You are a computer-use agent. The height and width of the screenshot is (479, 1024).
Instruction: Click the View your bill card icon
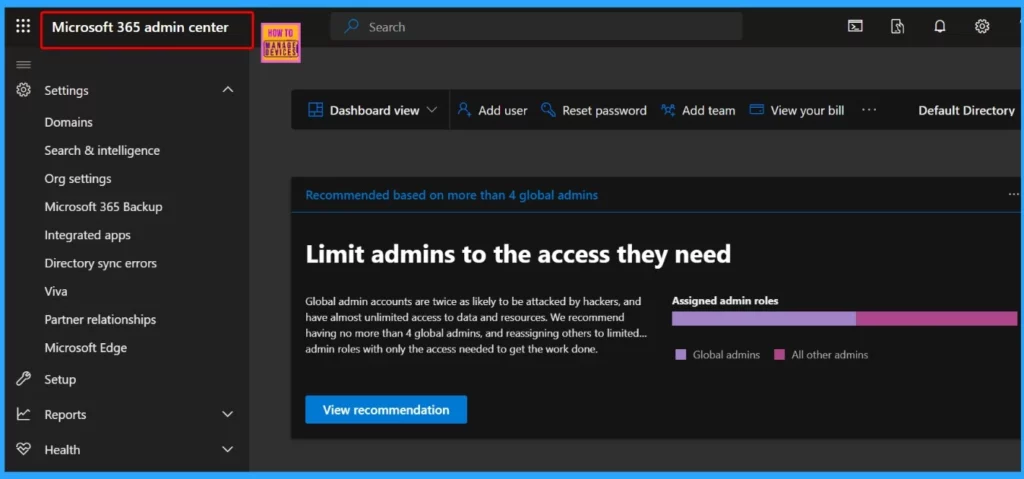pos(756,110)
